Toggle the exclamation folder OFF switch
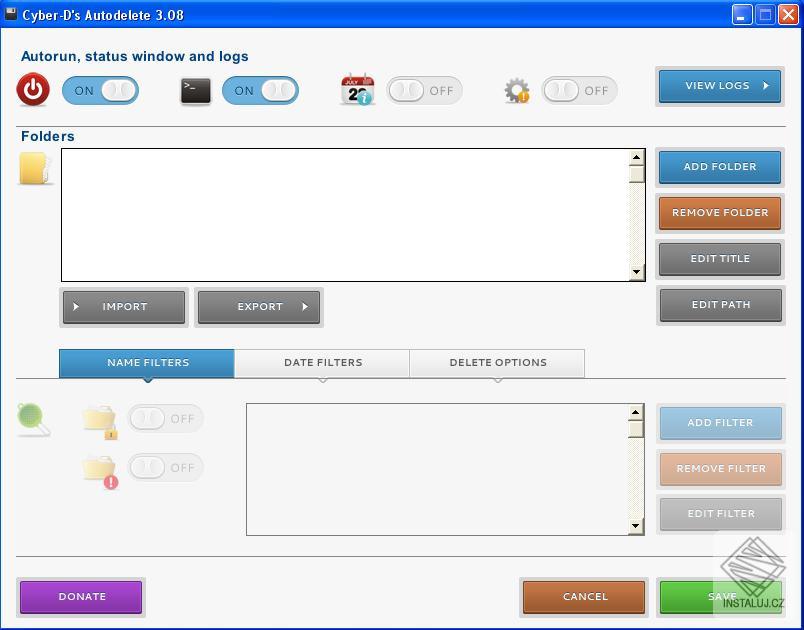 (x=166, y=468)
